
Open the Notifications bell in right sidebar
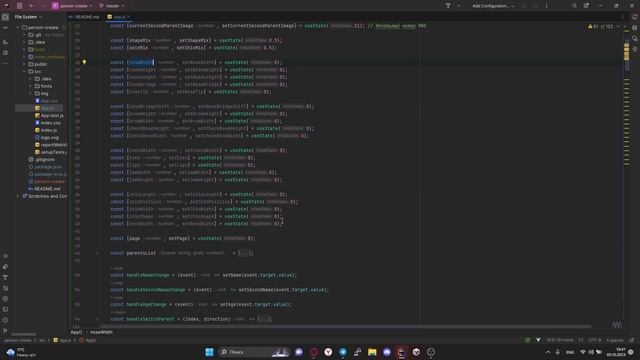point(635,17)
